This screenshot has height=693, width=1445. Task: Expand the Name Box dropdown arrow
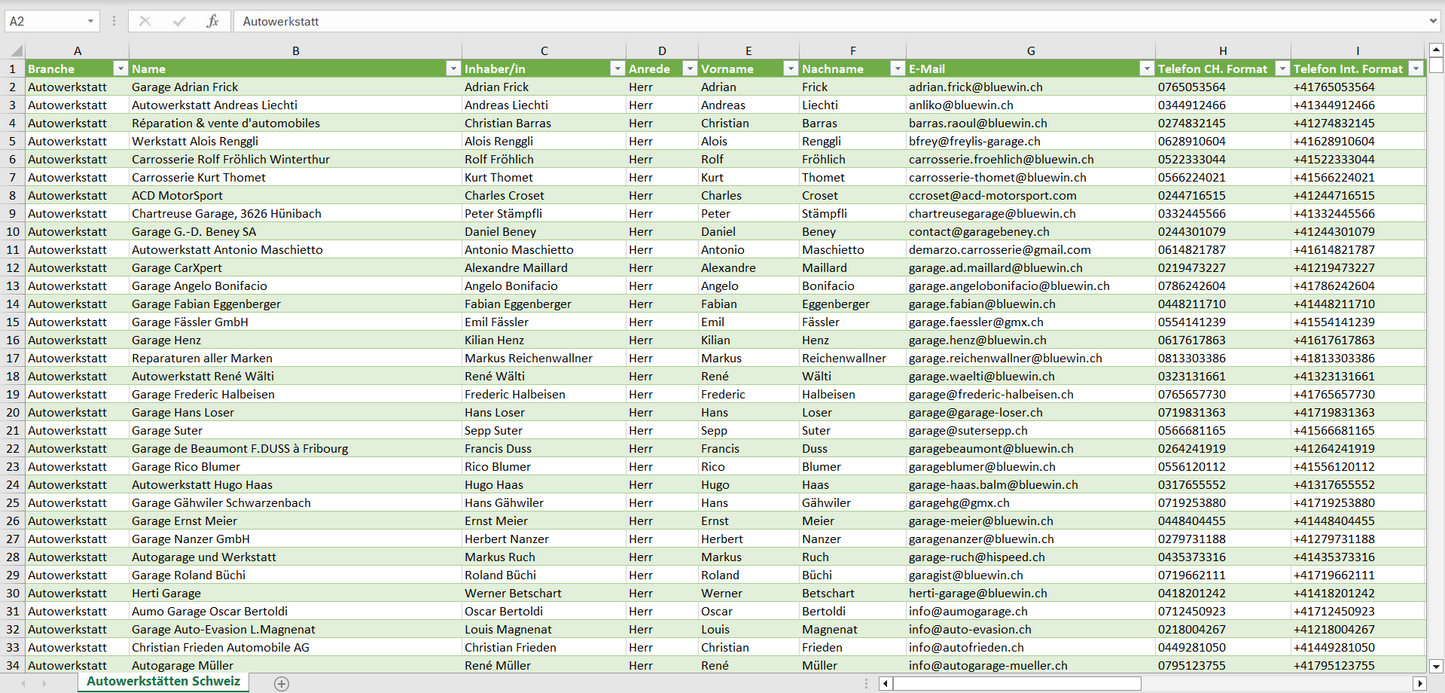click(x=91, y=21)
